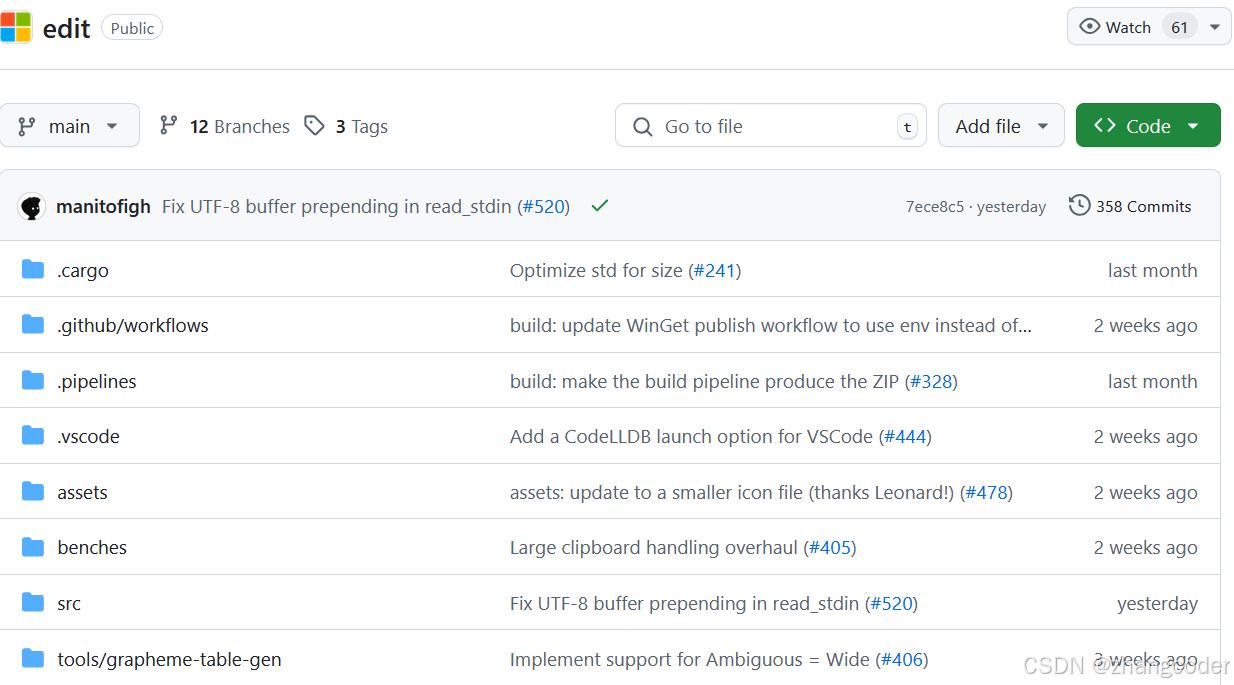This screenshot has height=685, width=1234.
Task: Open the green Code dropdown
Action: coord(1148,126)
